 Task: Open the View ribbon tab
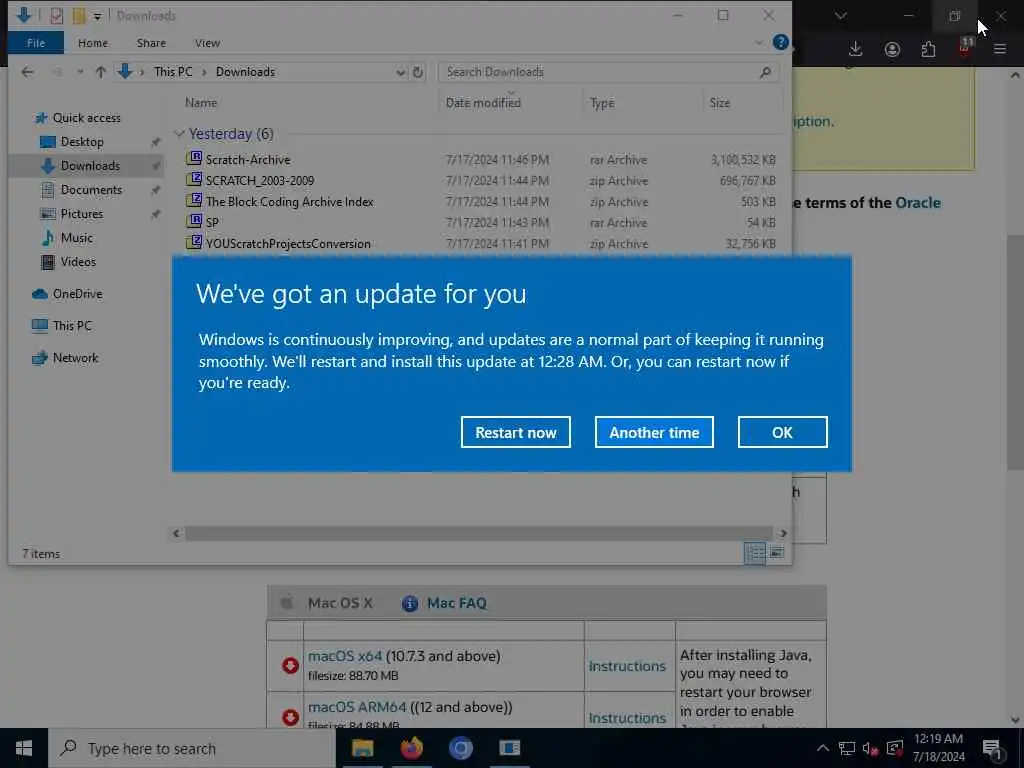point(207,43)
